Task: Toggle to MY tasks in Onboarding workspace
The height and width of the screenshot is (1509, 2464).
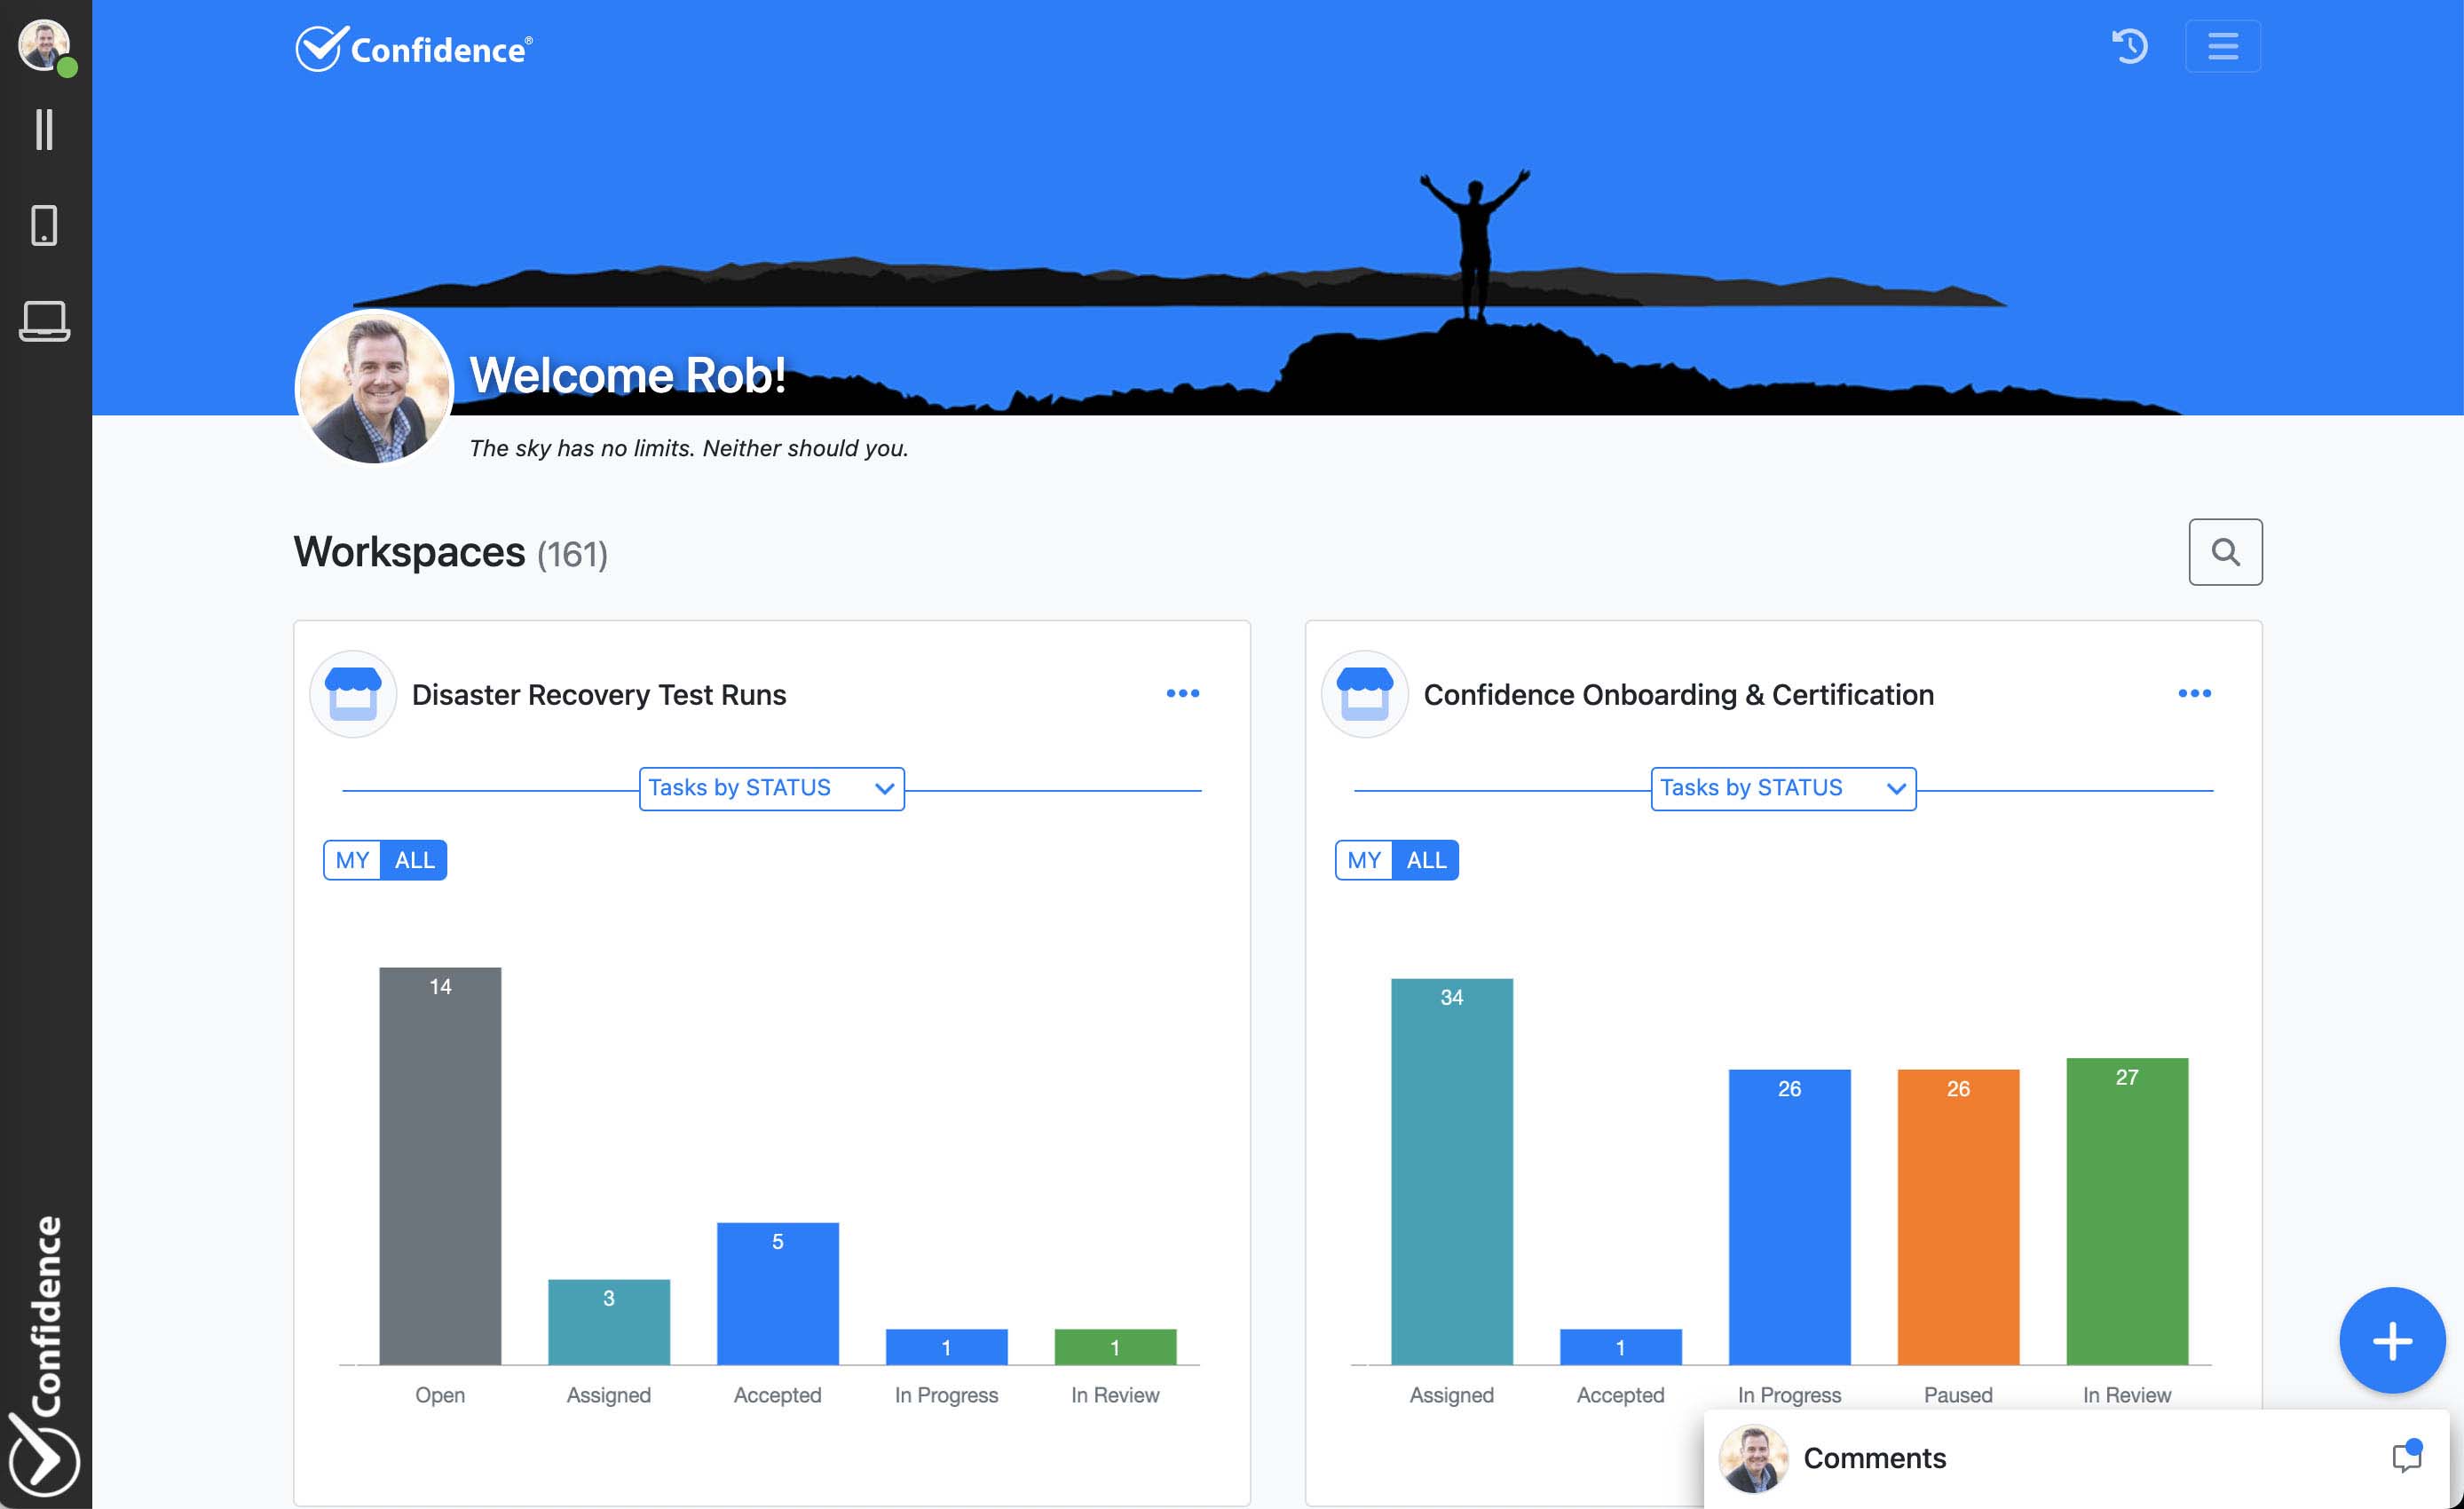Action: 1364,859
